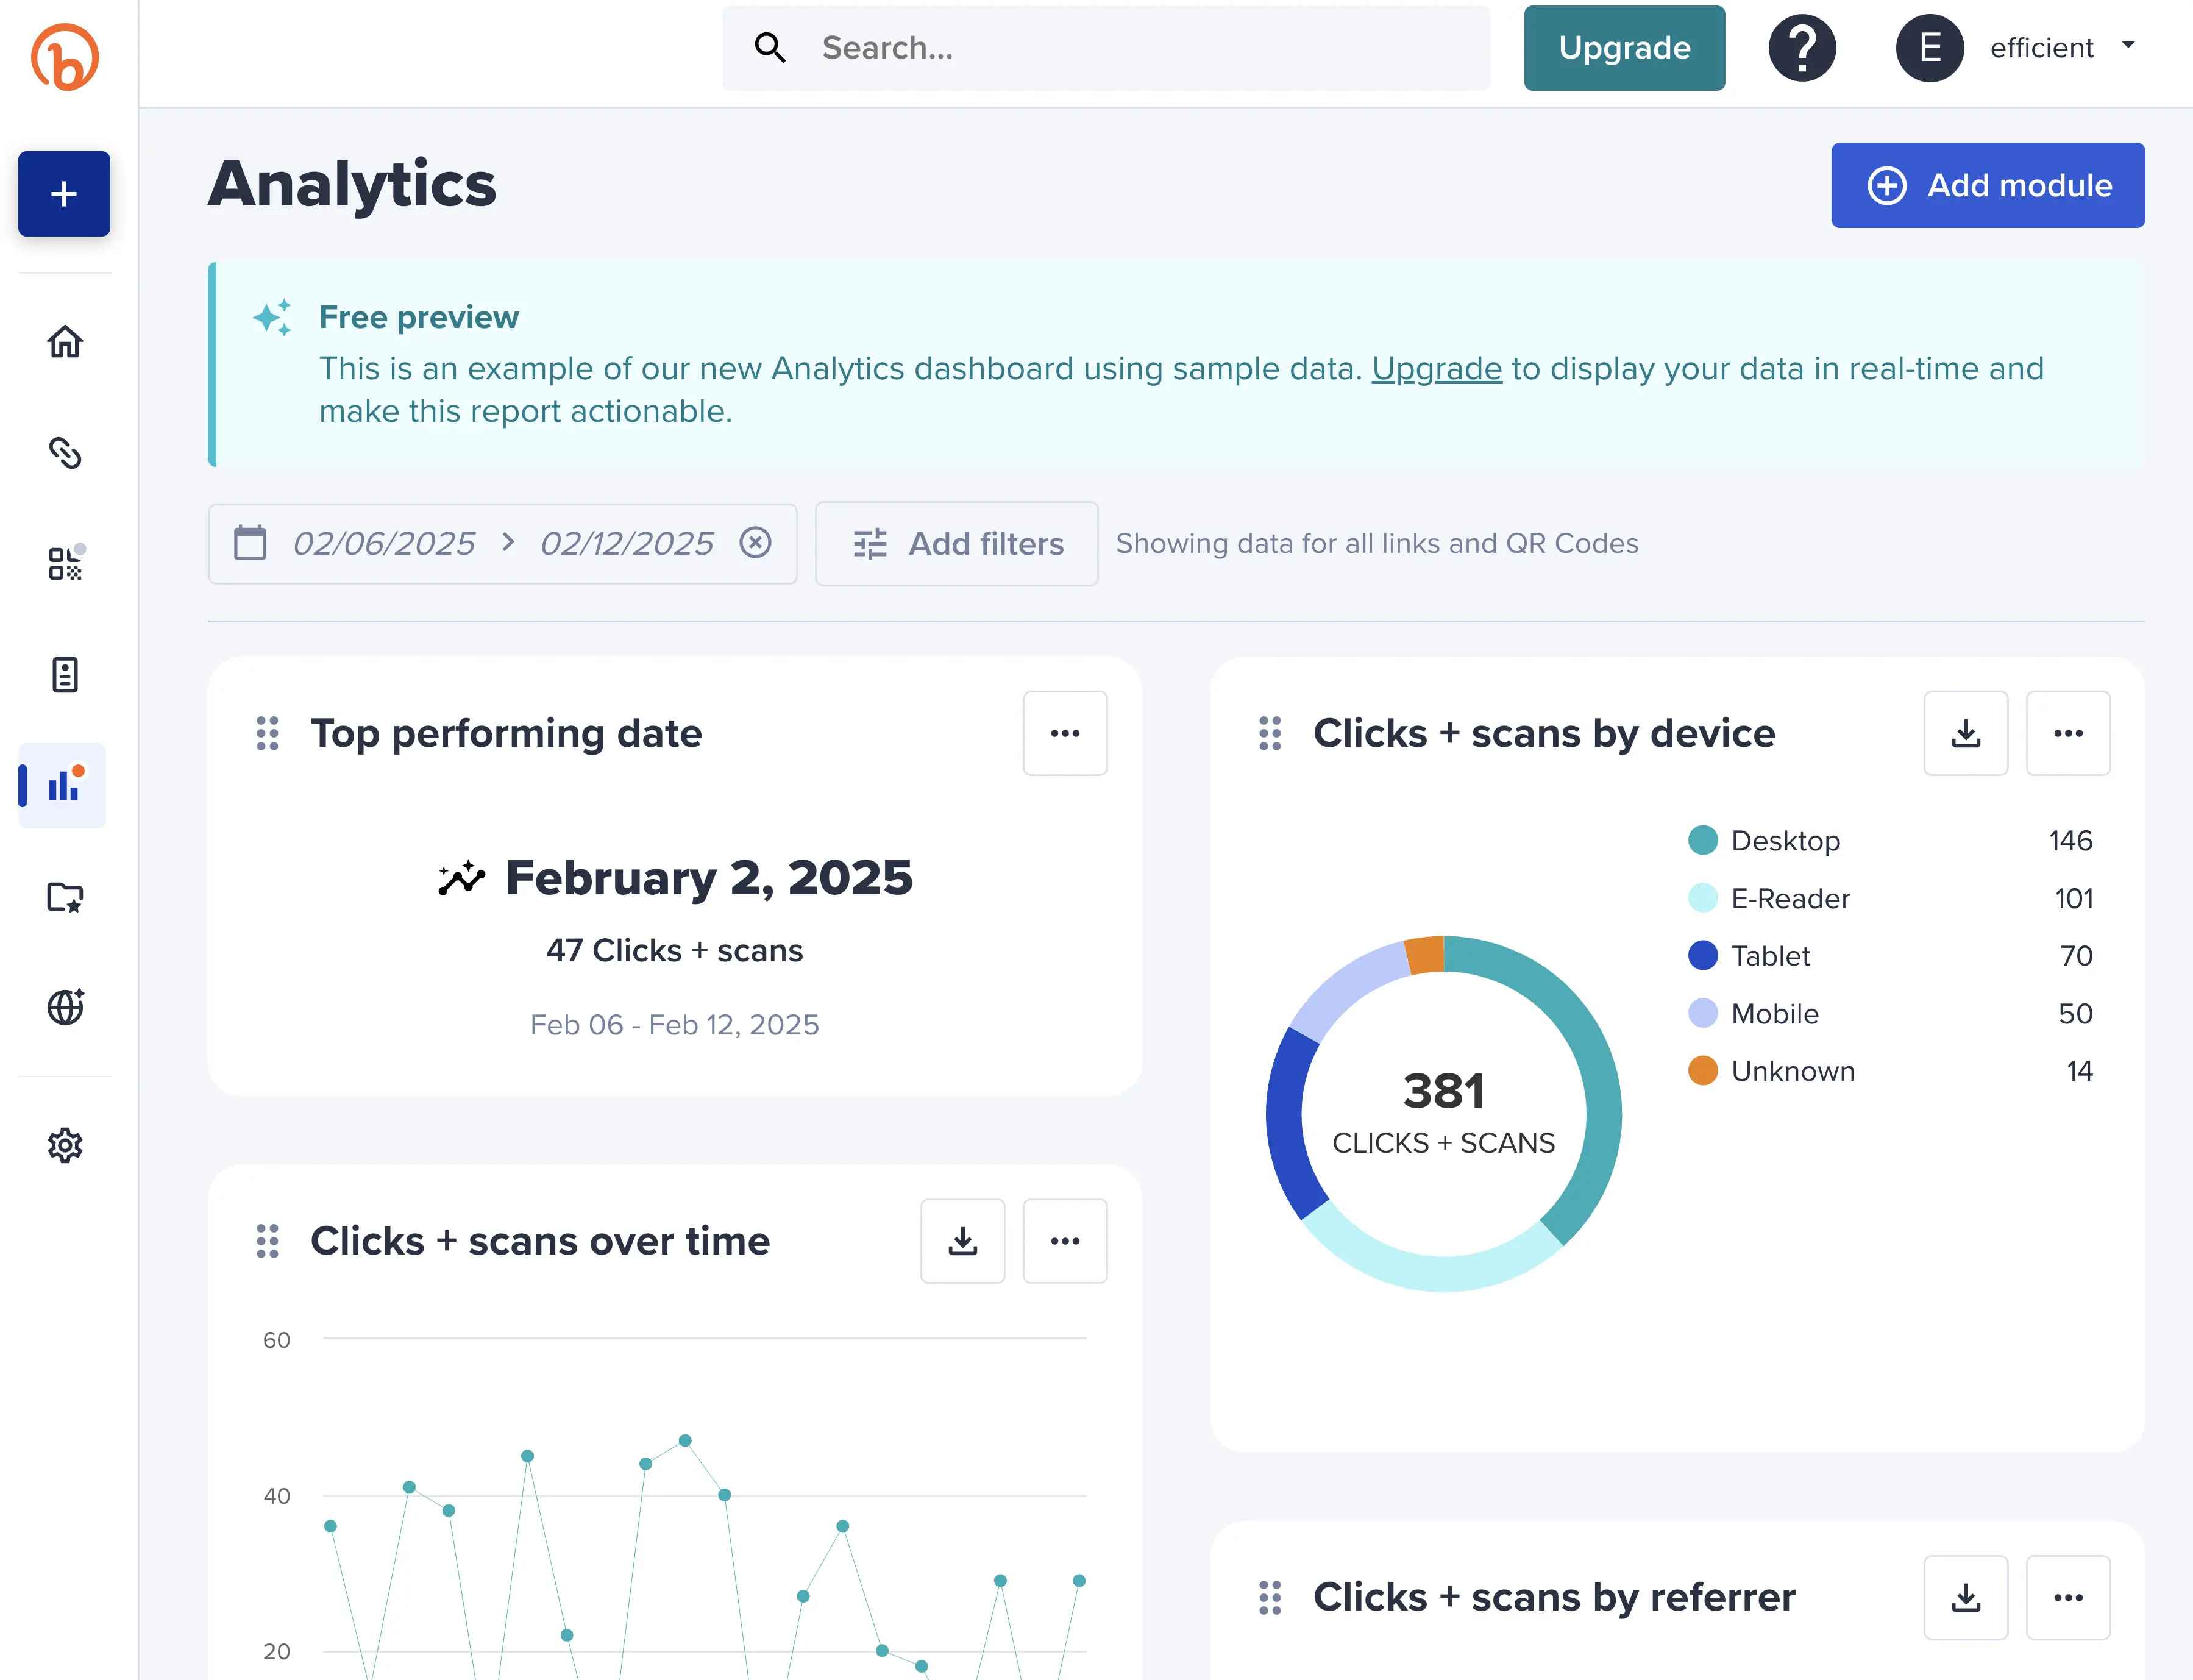Screen dimensions: 2193x1680
Task: Download the Clicks + scans by device data
Action: pyautogui.click(x=1965, y=733)
